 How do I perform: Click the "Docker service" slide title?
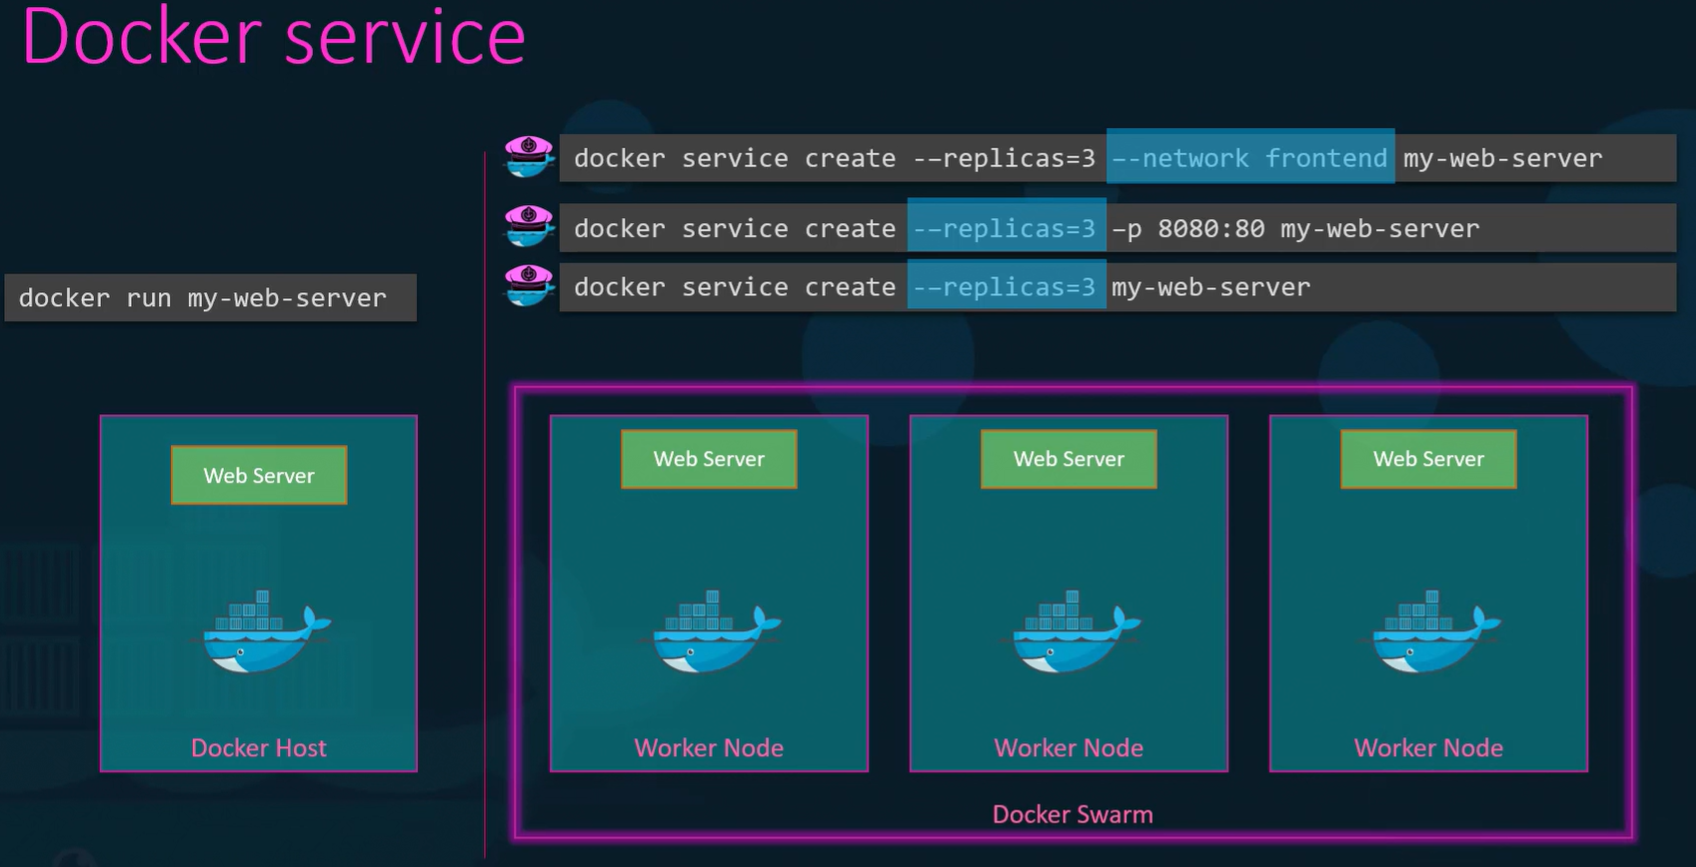273,36
